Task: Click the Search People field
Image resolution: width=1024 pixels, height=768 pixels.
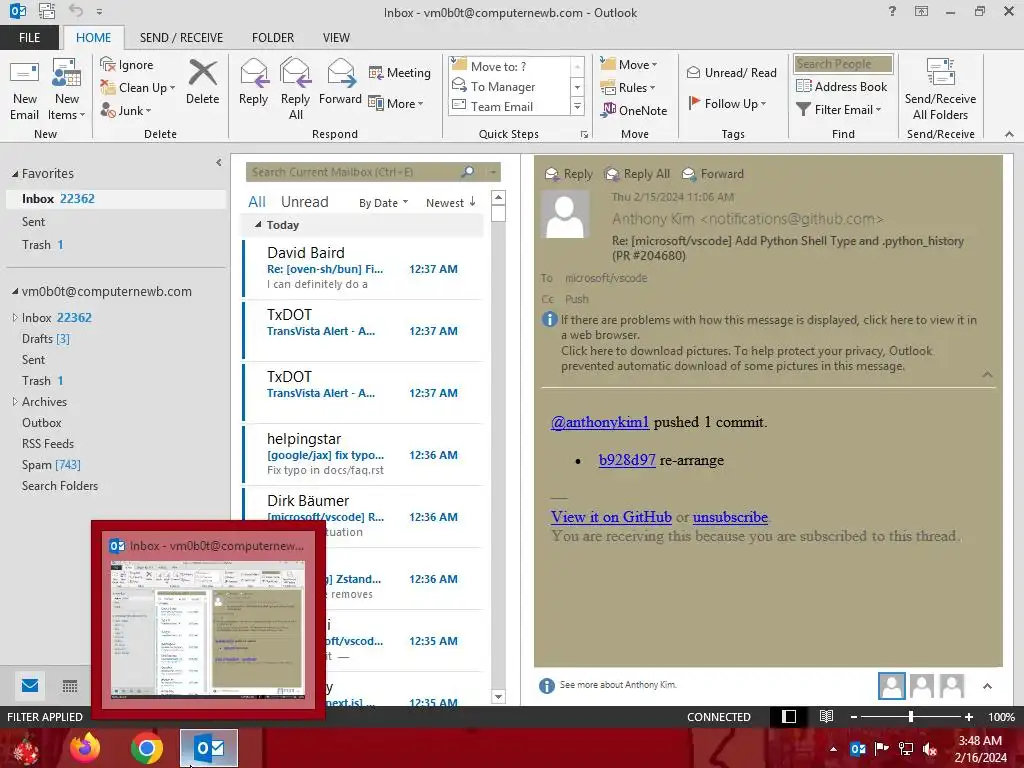Action: [x=843, y=64]
